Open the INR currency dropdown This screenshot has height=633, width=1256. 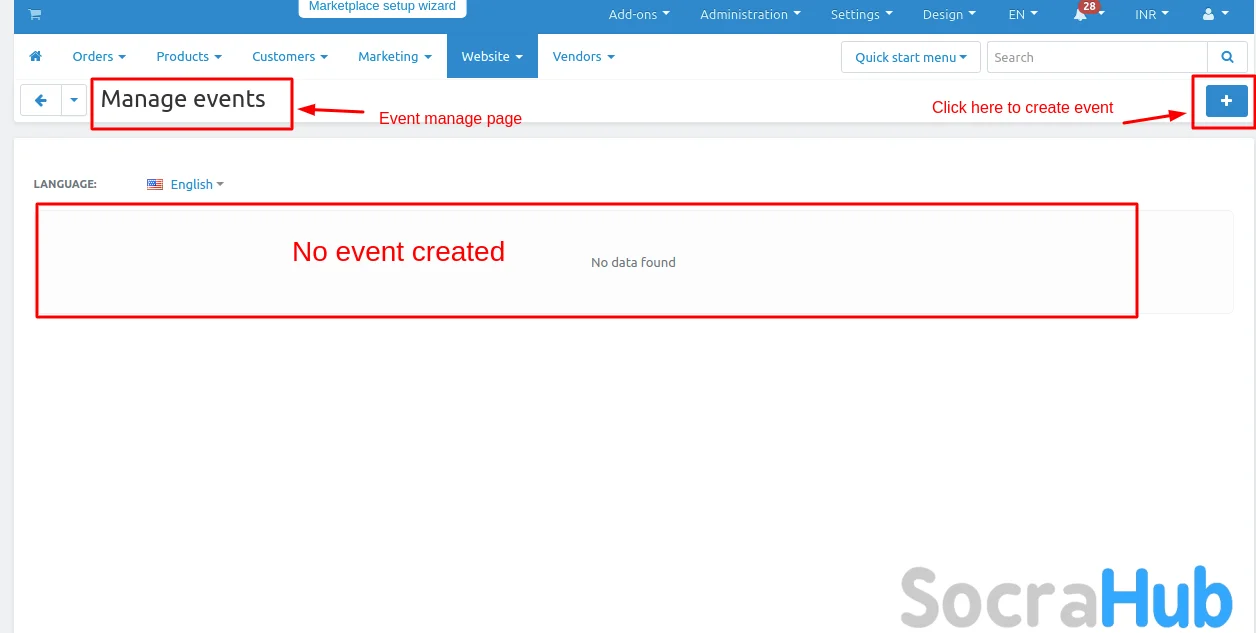point(1151,15)
